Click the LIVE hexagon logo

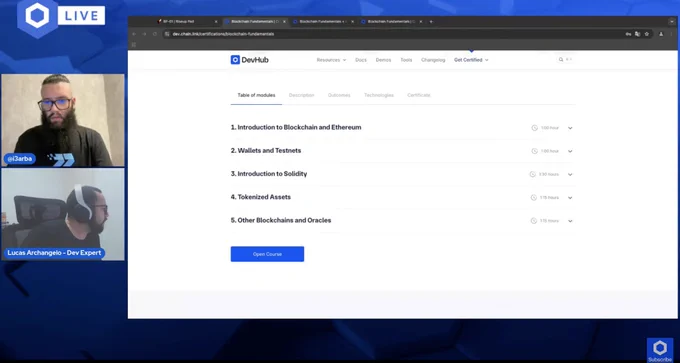click(x=37, y=16)
